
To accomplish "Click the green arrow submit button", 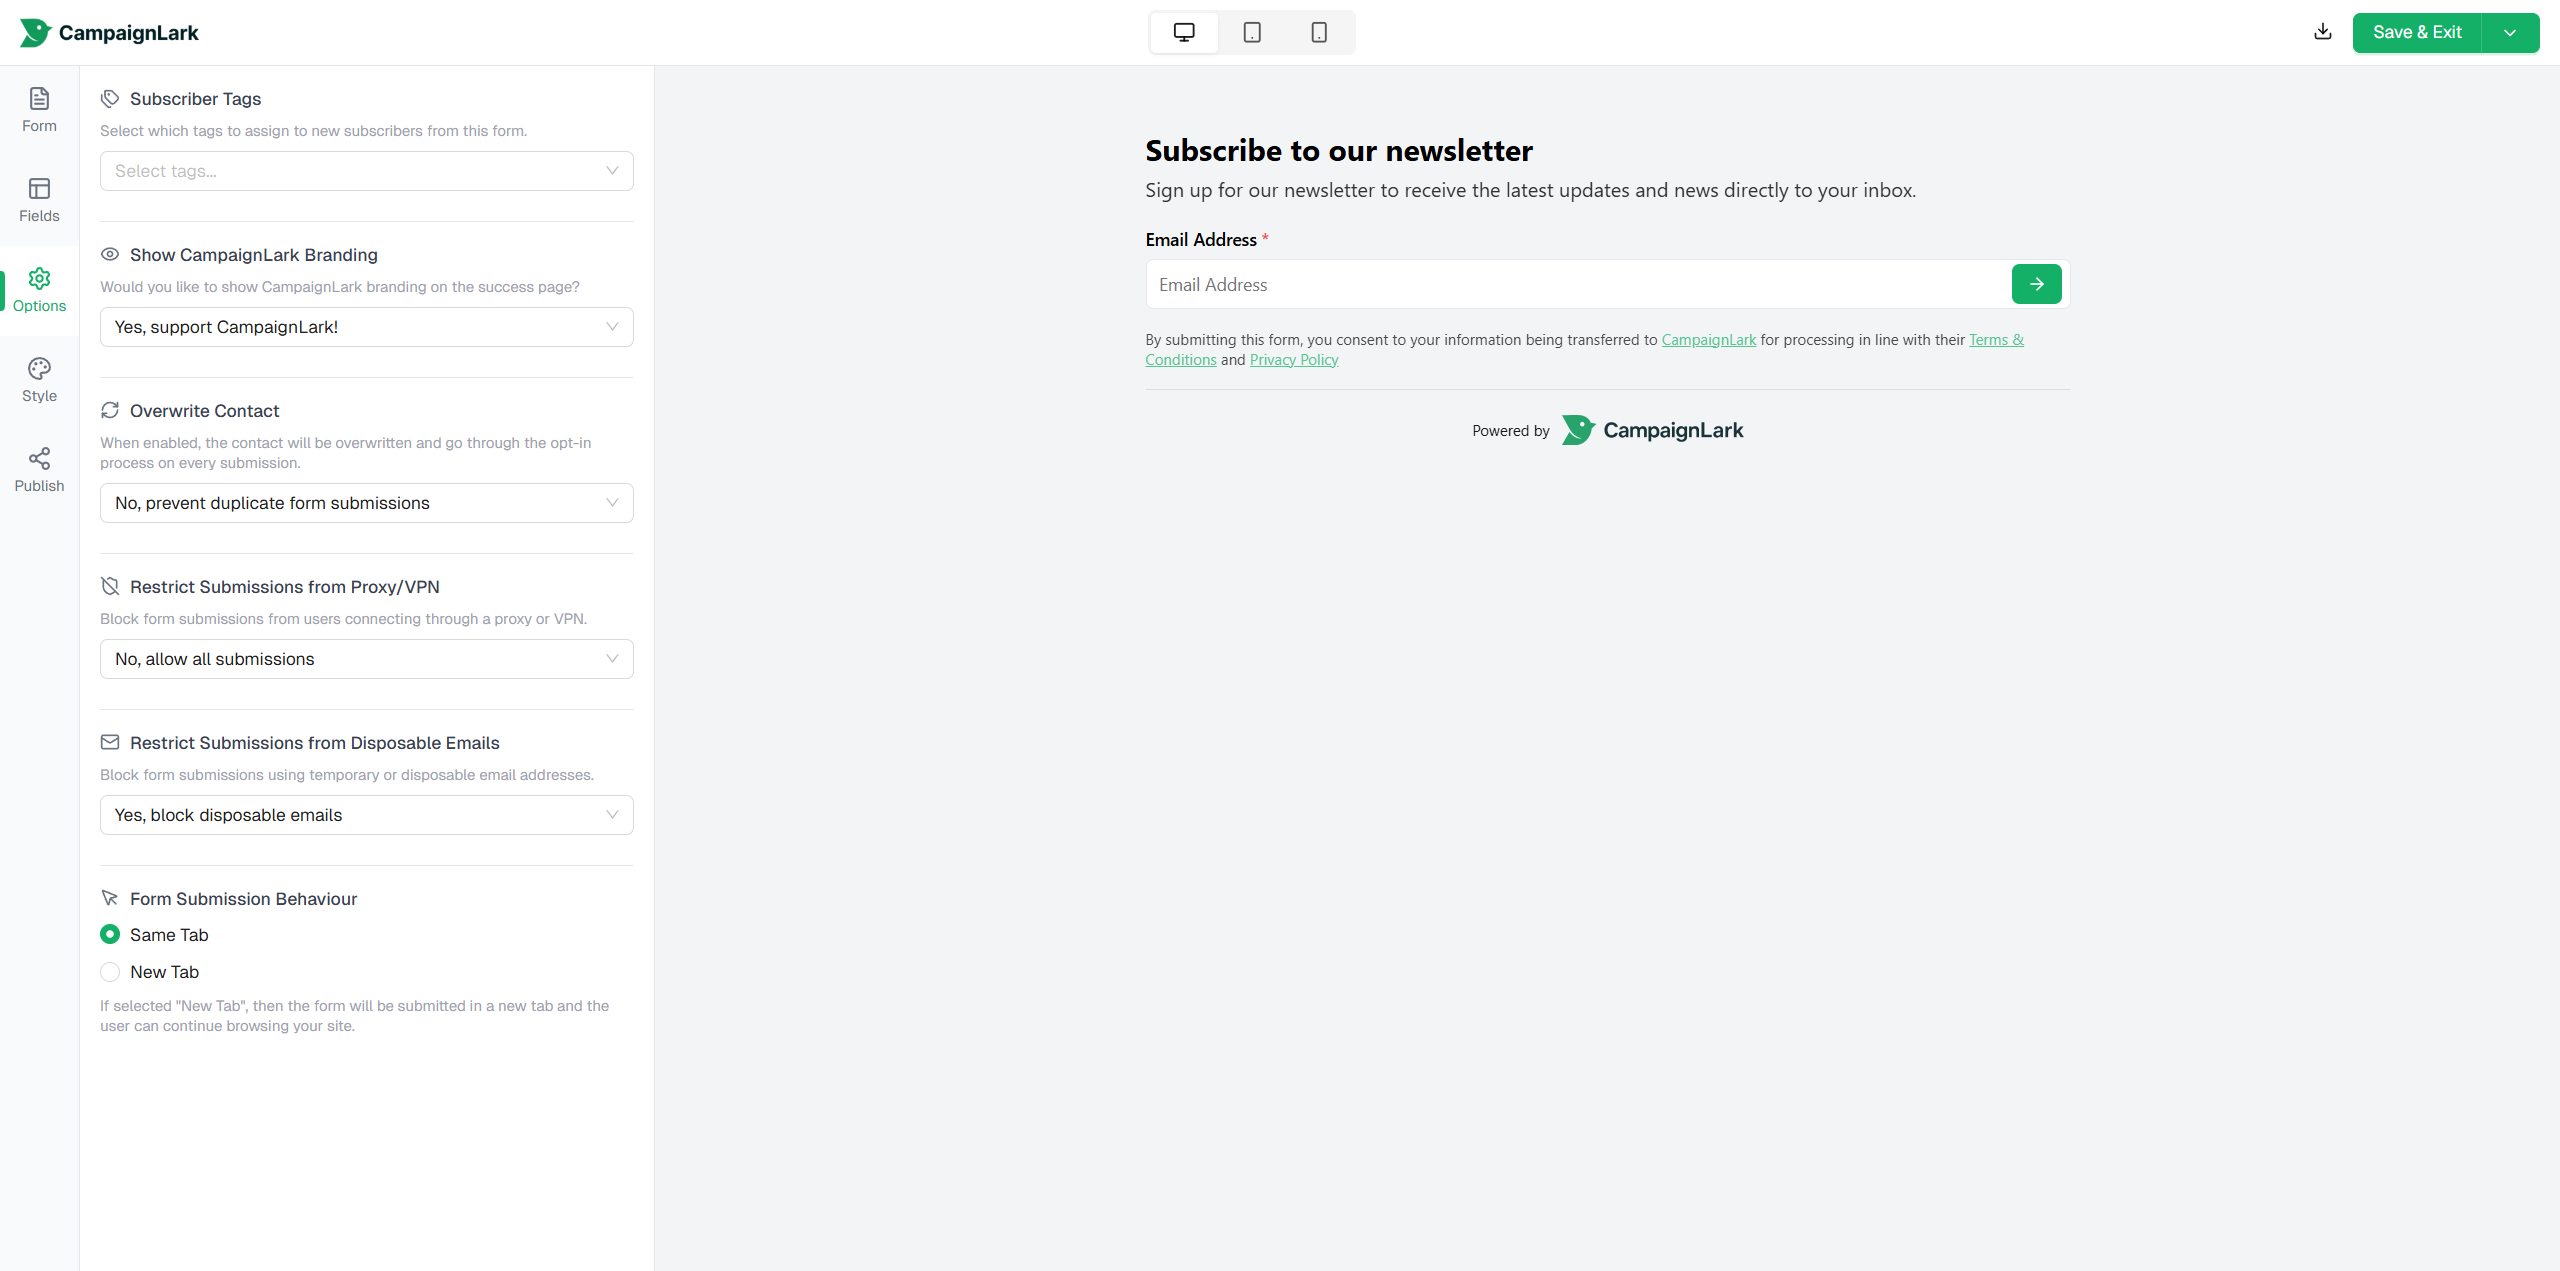I will pos(2036,284).
